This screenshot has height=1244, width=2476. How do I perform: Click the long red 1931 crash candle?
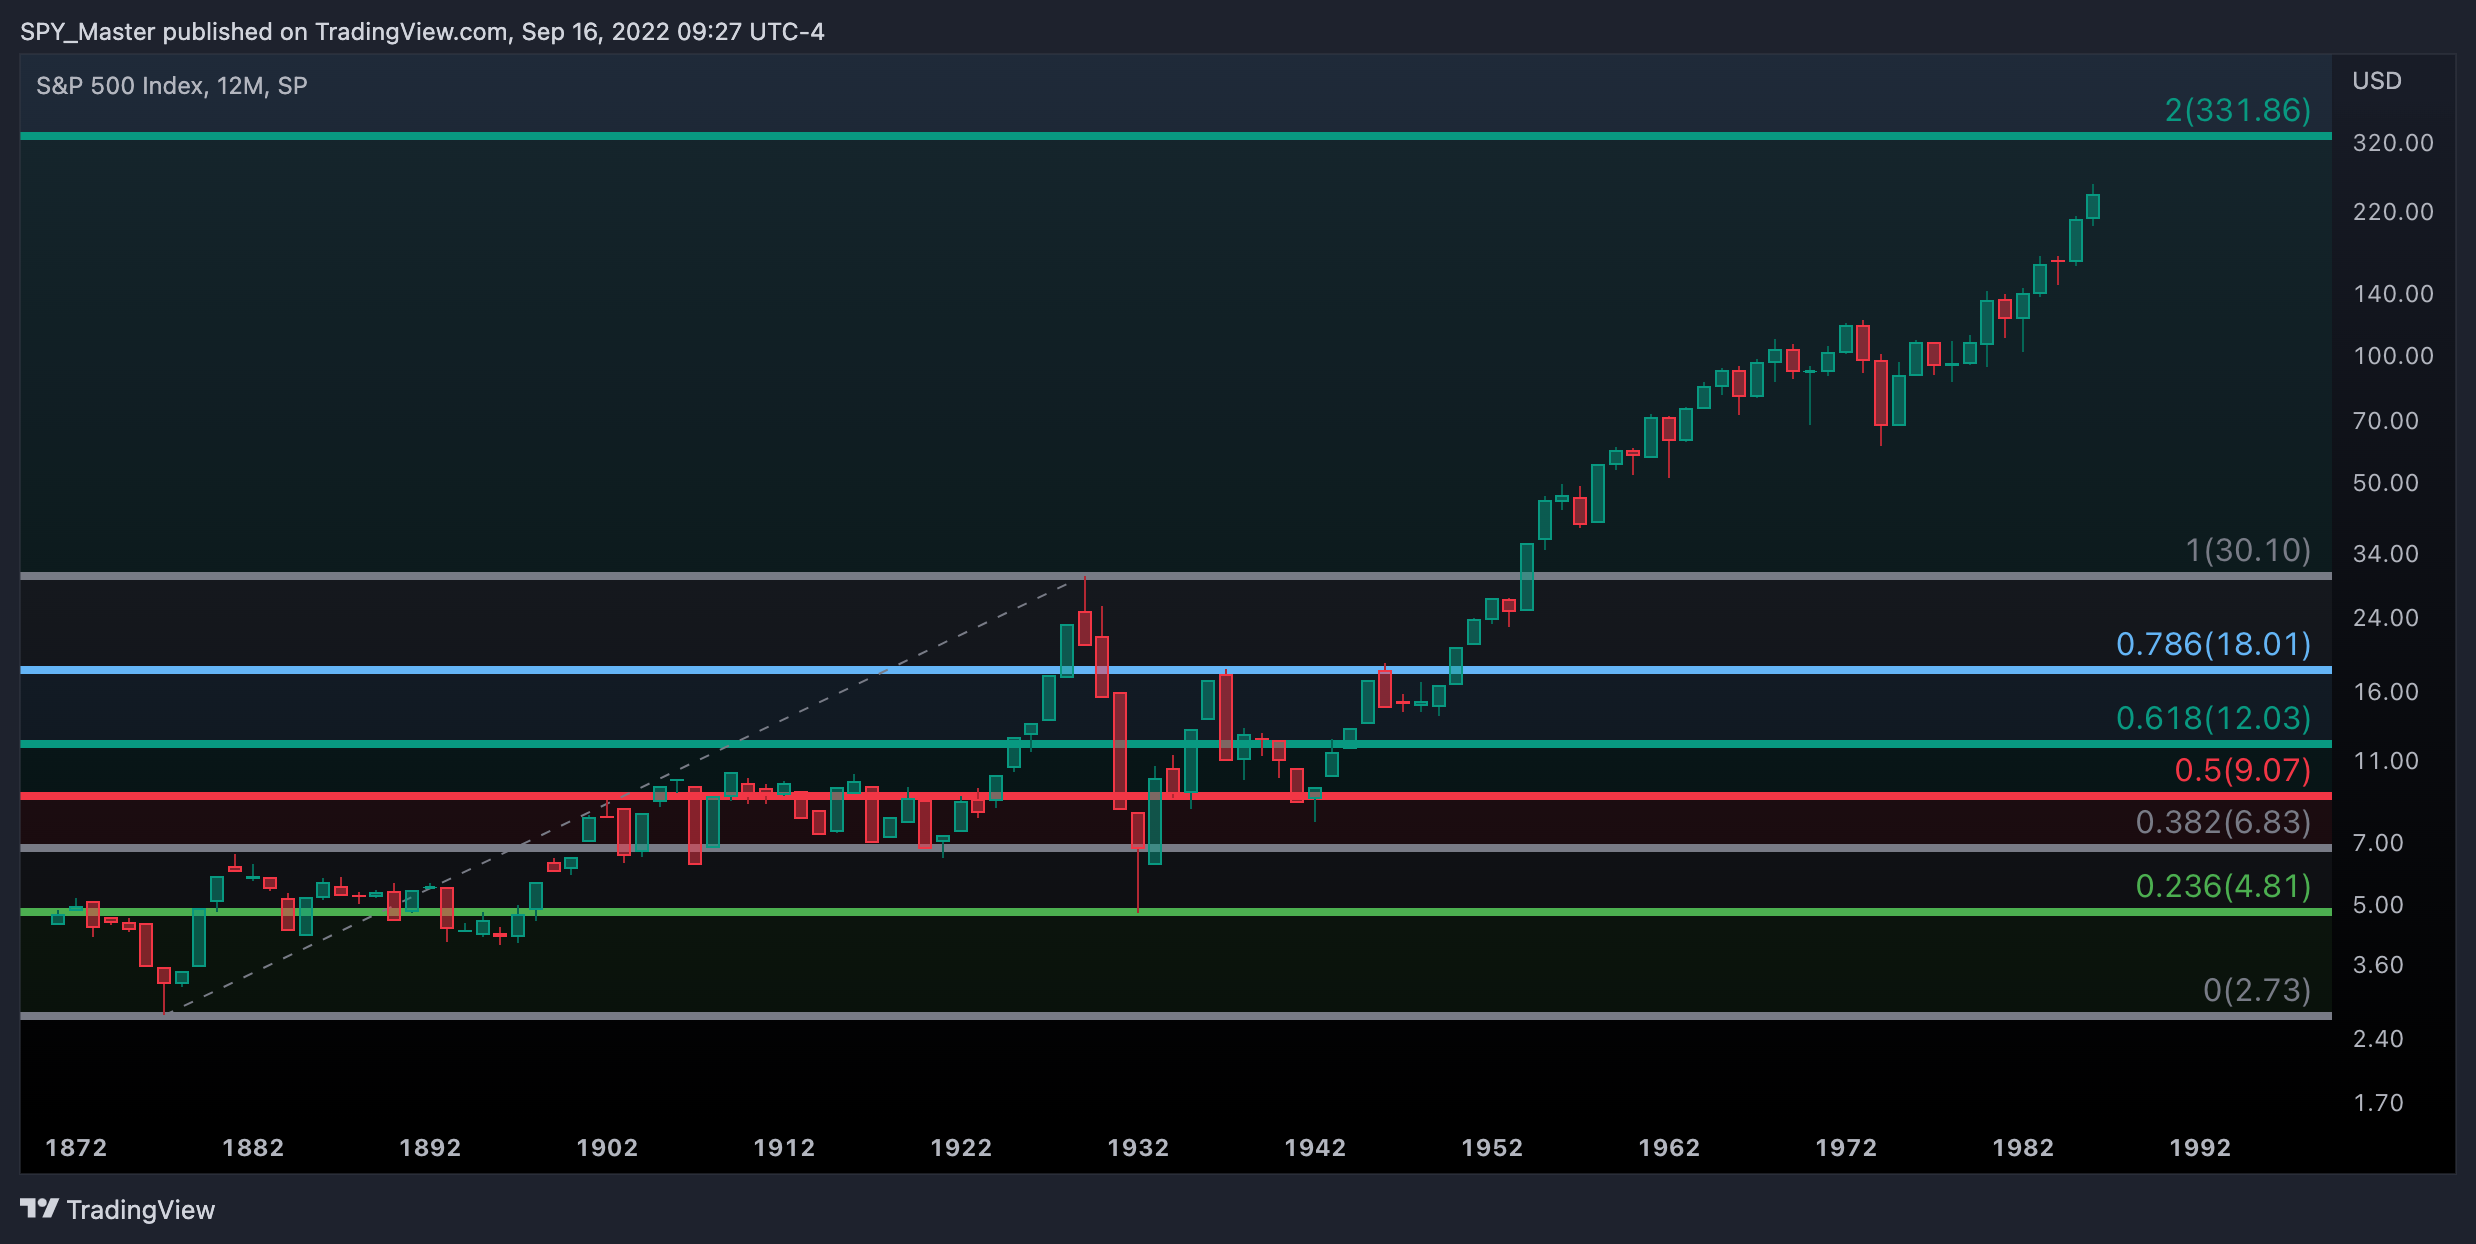1120,750
